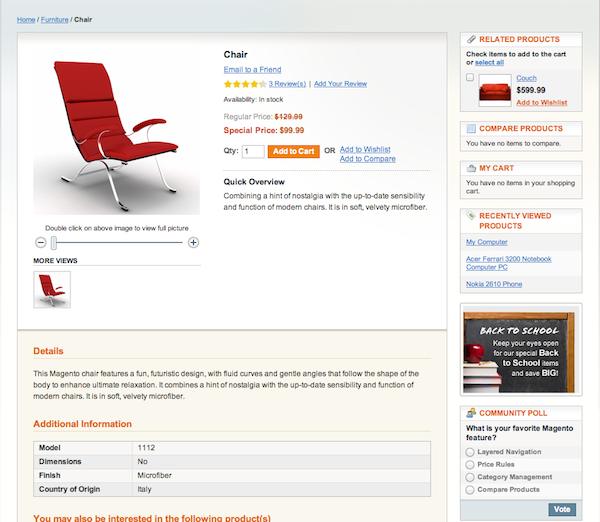This screenshot has width=600, height=522.
Task: Open the More Views chair thumbnail
Action: point(52,290)
